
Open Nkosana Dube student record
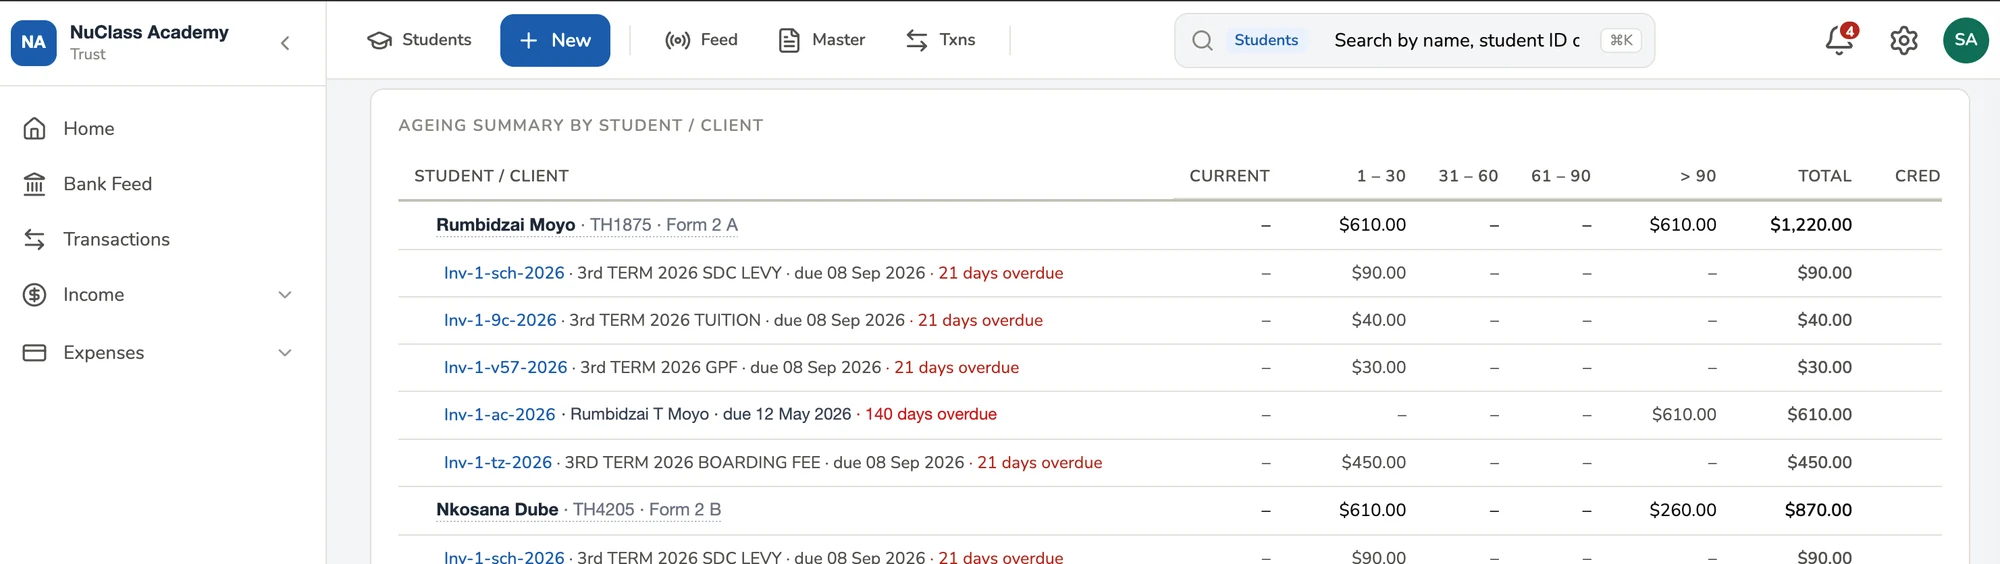pyautogui.click(x=497, y=510)
